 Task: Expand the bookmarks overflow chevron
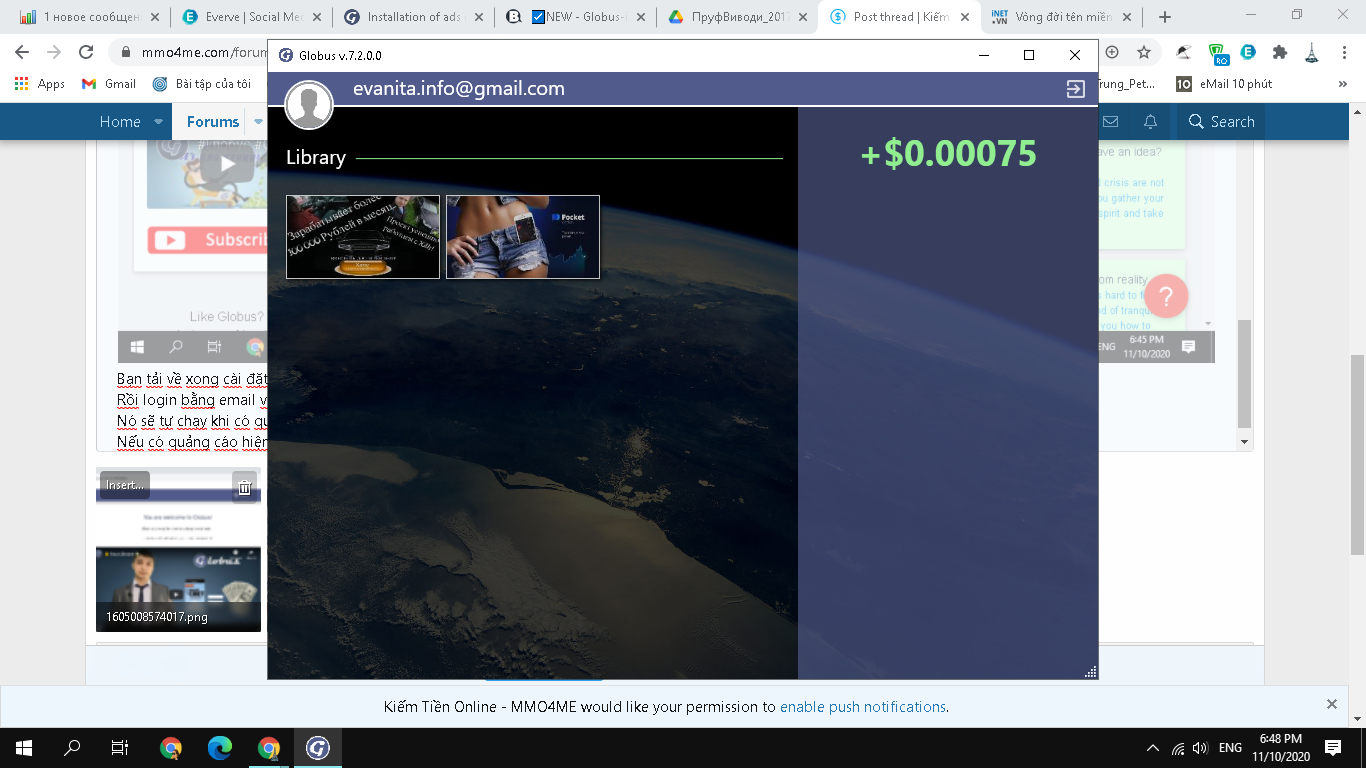1342,84
